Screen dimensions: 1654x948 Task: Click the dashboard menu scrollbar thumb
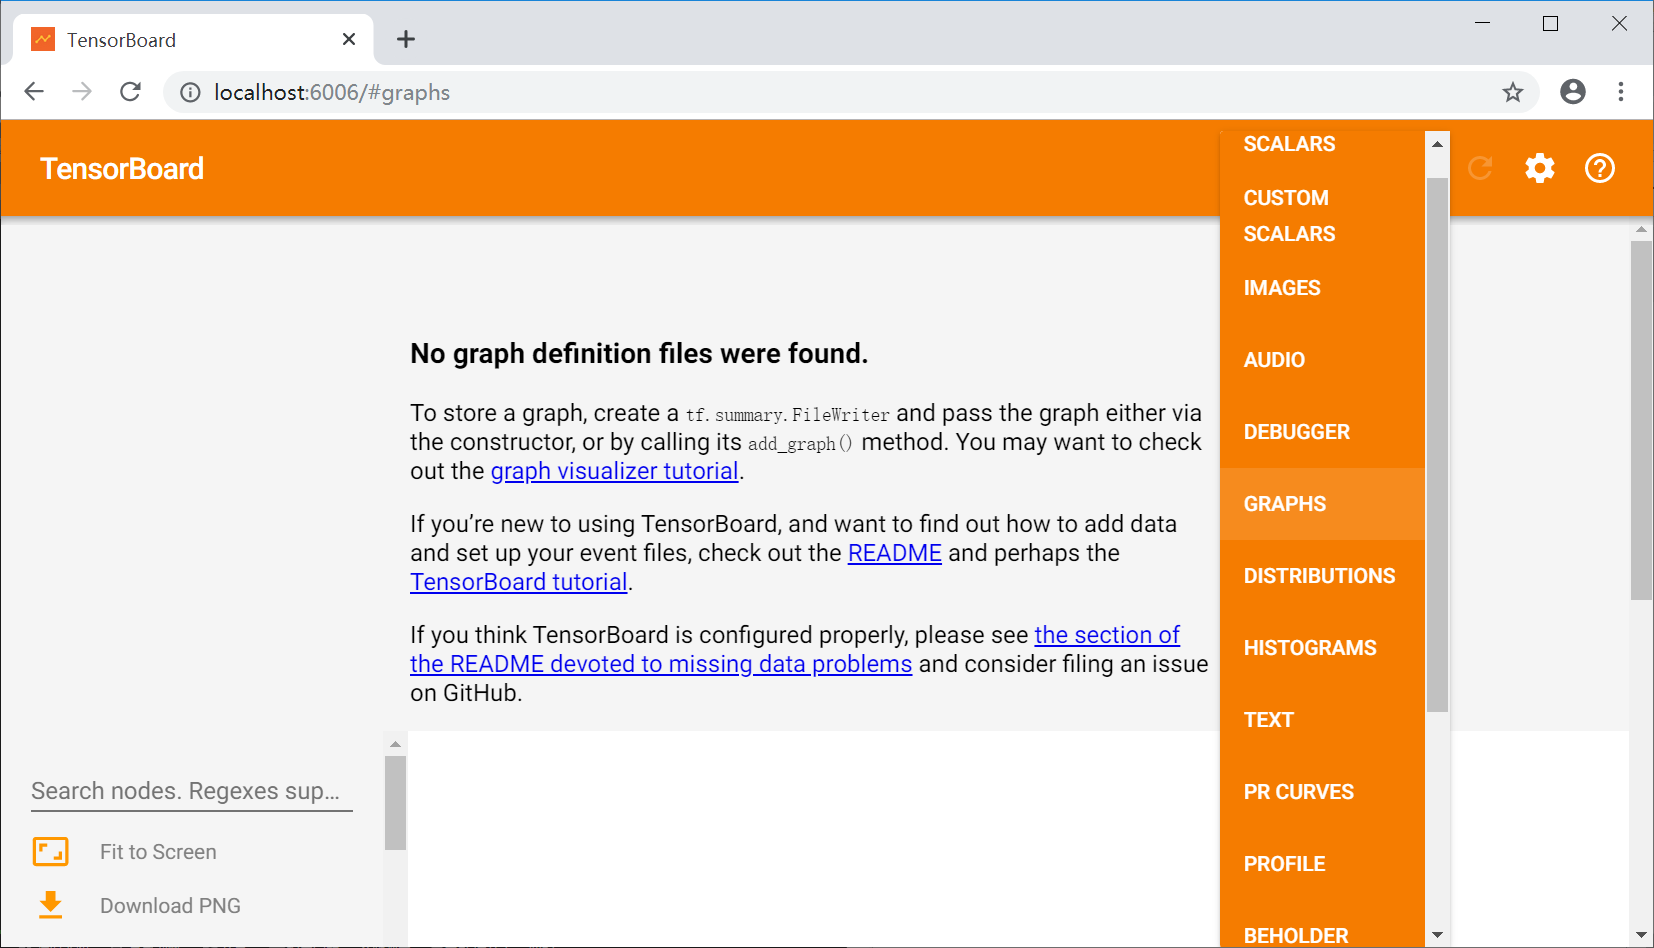tap(1437, 445)
